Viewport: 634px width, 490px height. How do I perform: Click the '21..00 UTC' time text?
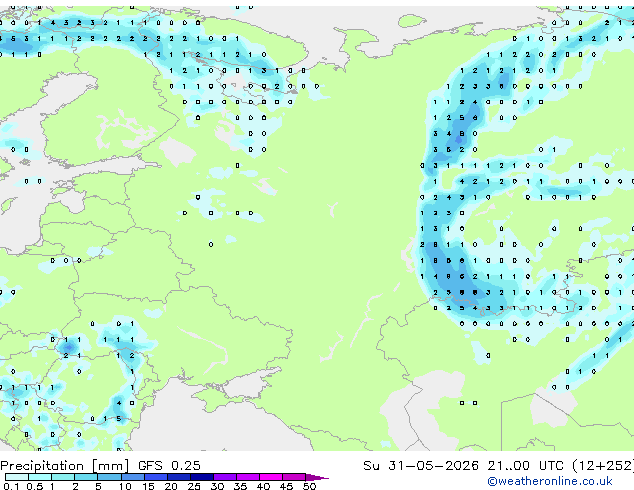point(525,466)
